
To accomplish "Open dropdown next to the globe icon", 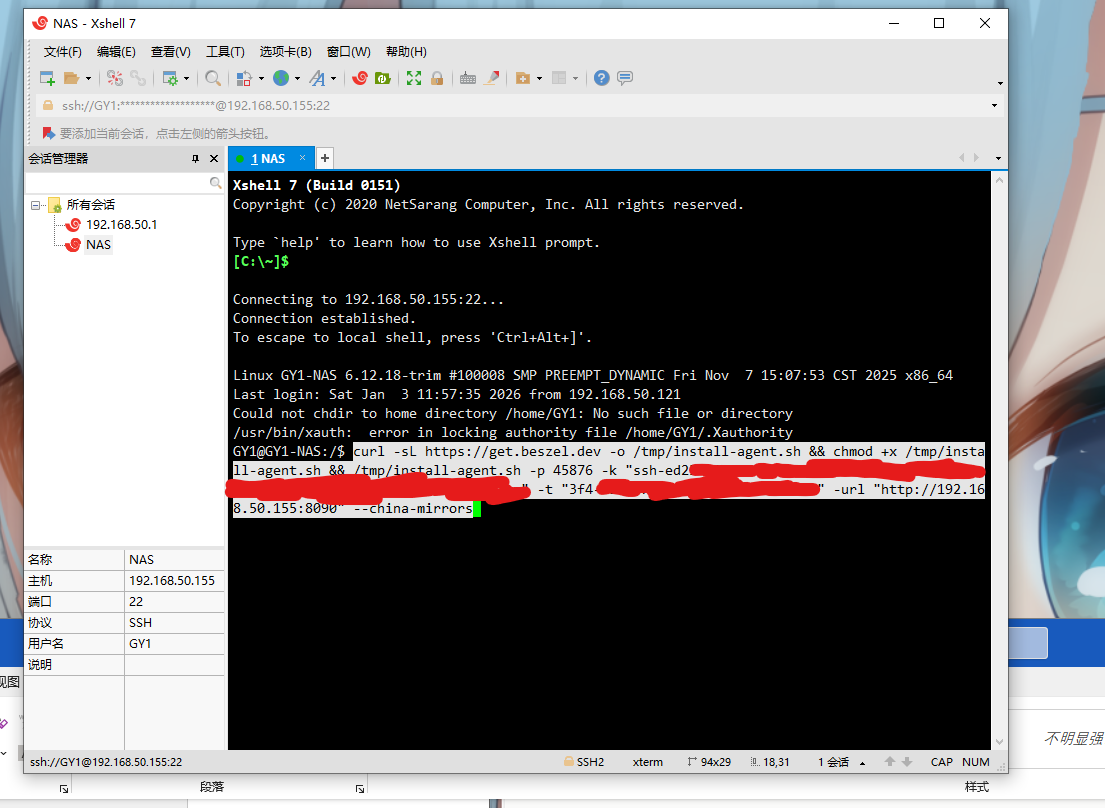I will pos(298,78).
